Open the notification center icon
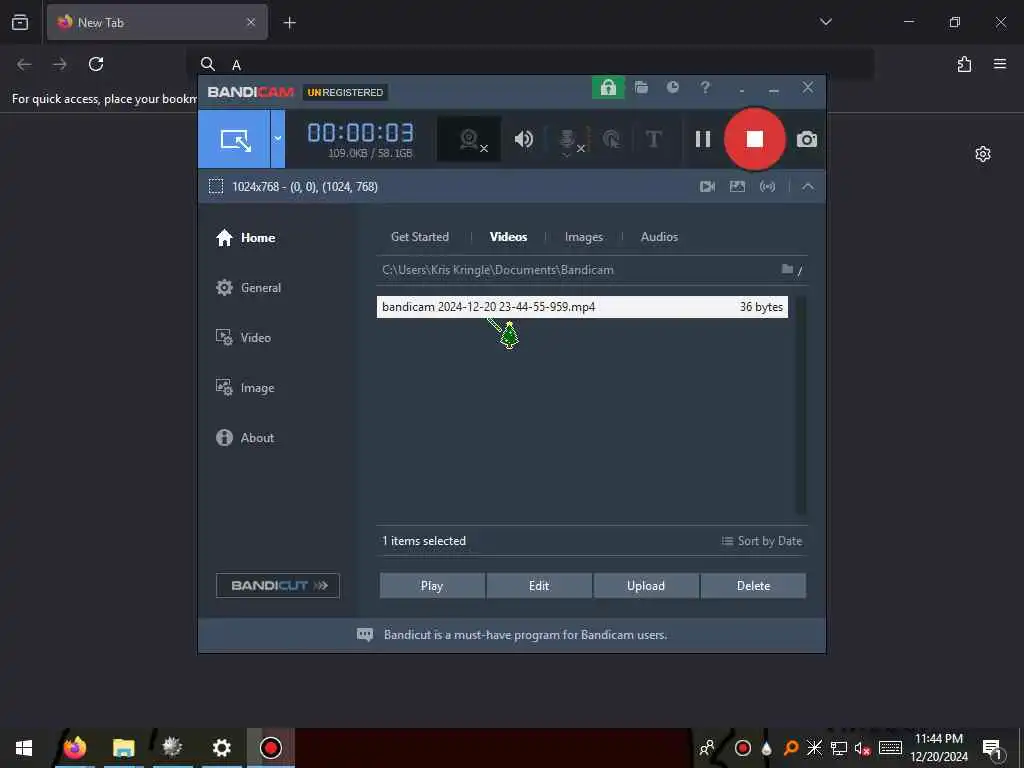Viewport: 1024px width, 768px height. tap(992, 748)
